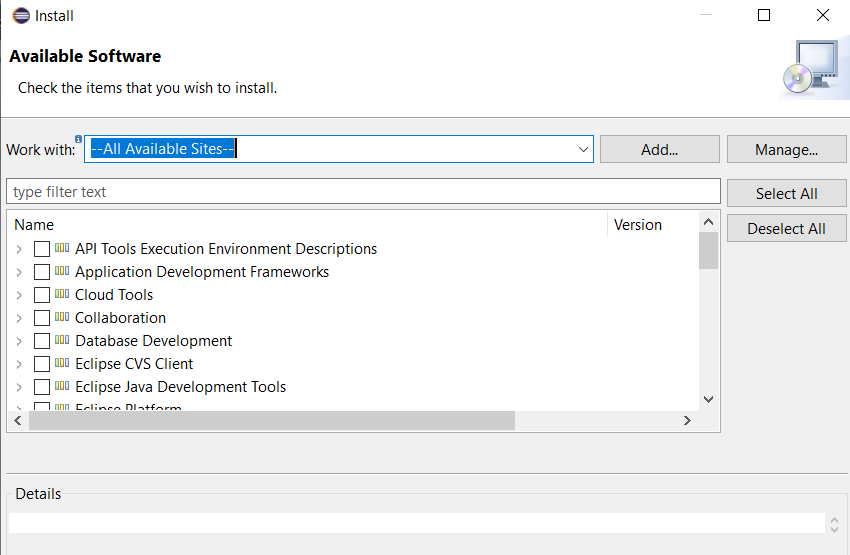Select the Database Development row text
Image resolution: width=850 pixels, height=555 pixels.
coord(153,341)
